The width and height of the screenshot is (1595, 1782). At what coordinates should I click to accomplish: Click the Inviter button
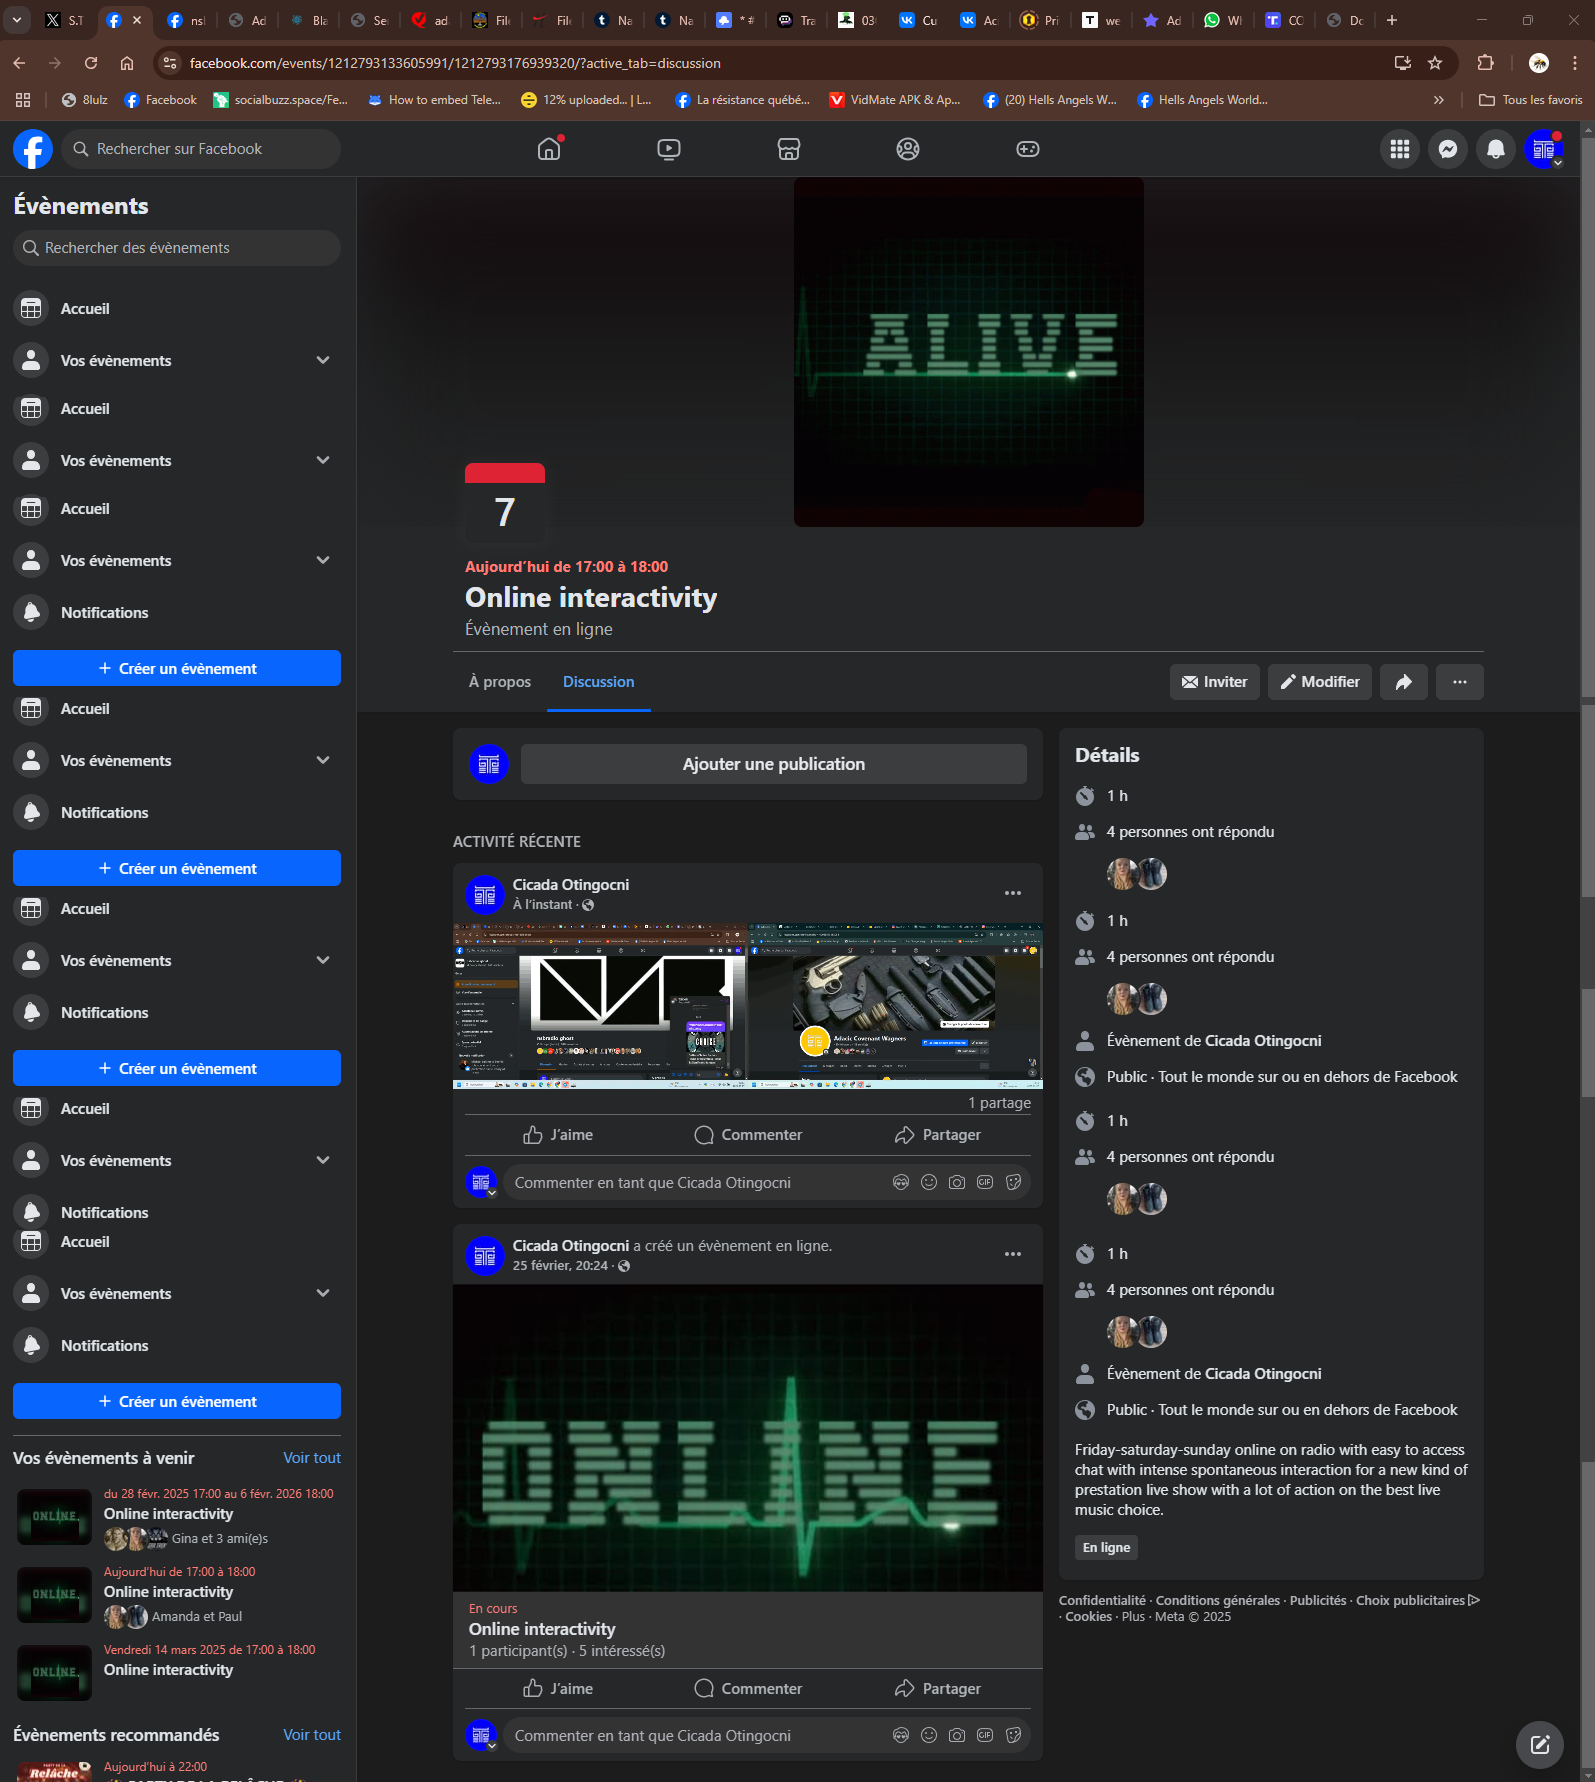[x=1214, y=682]
